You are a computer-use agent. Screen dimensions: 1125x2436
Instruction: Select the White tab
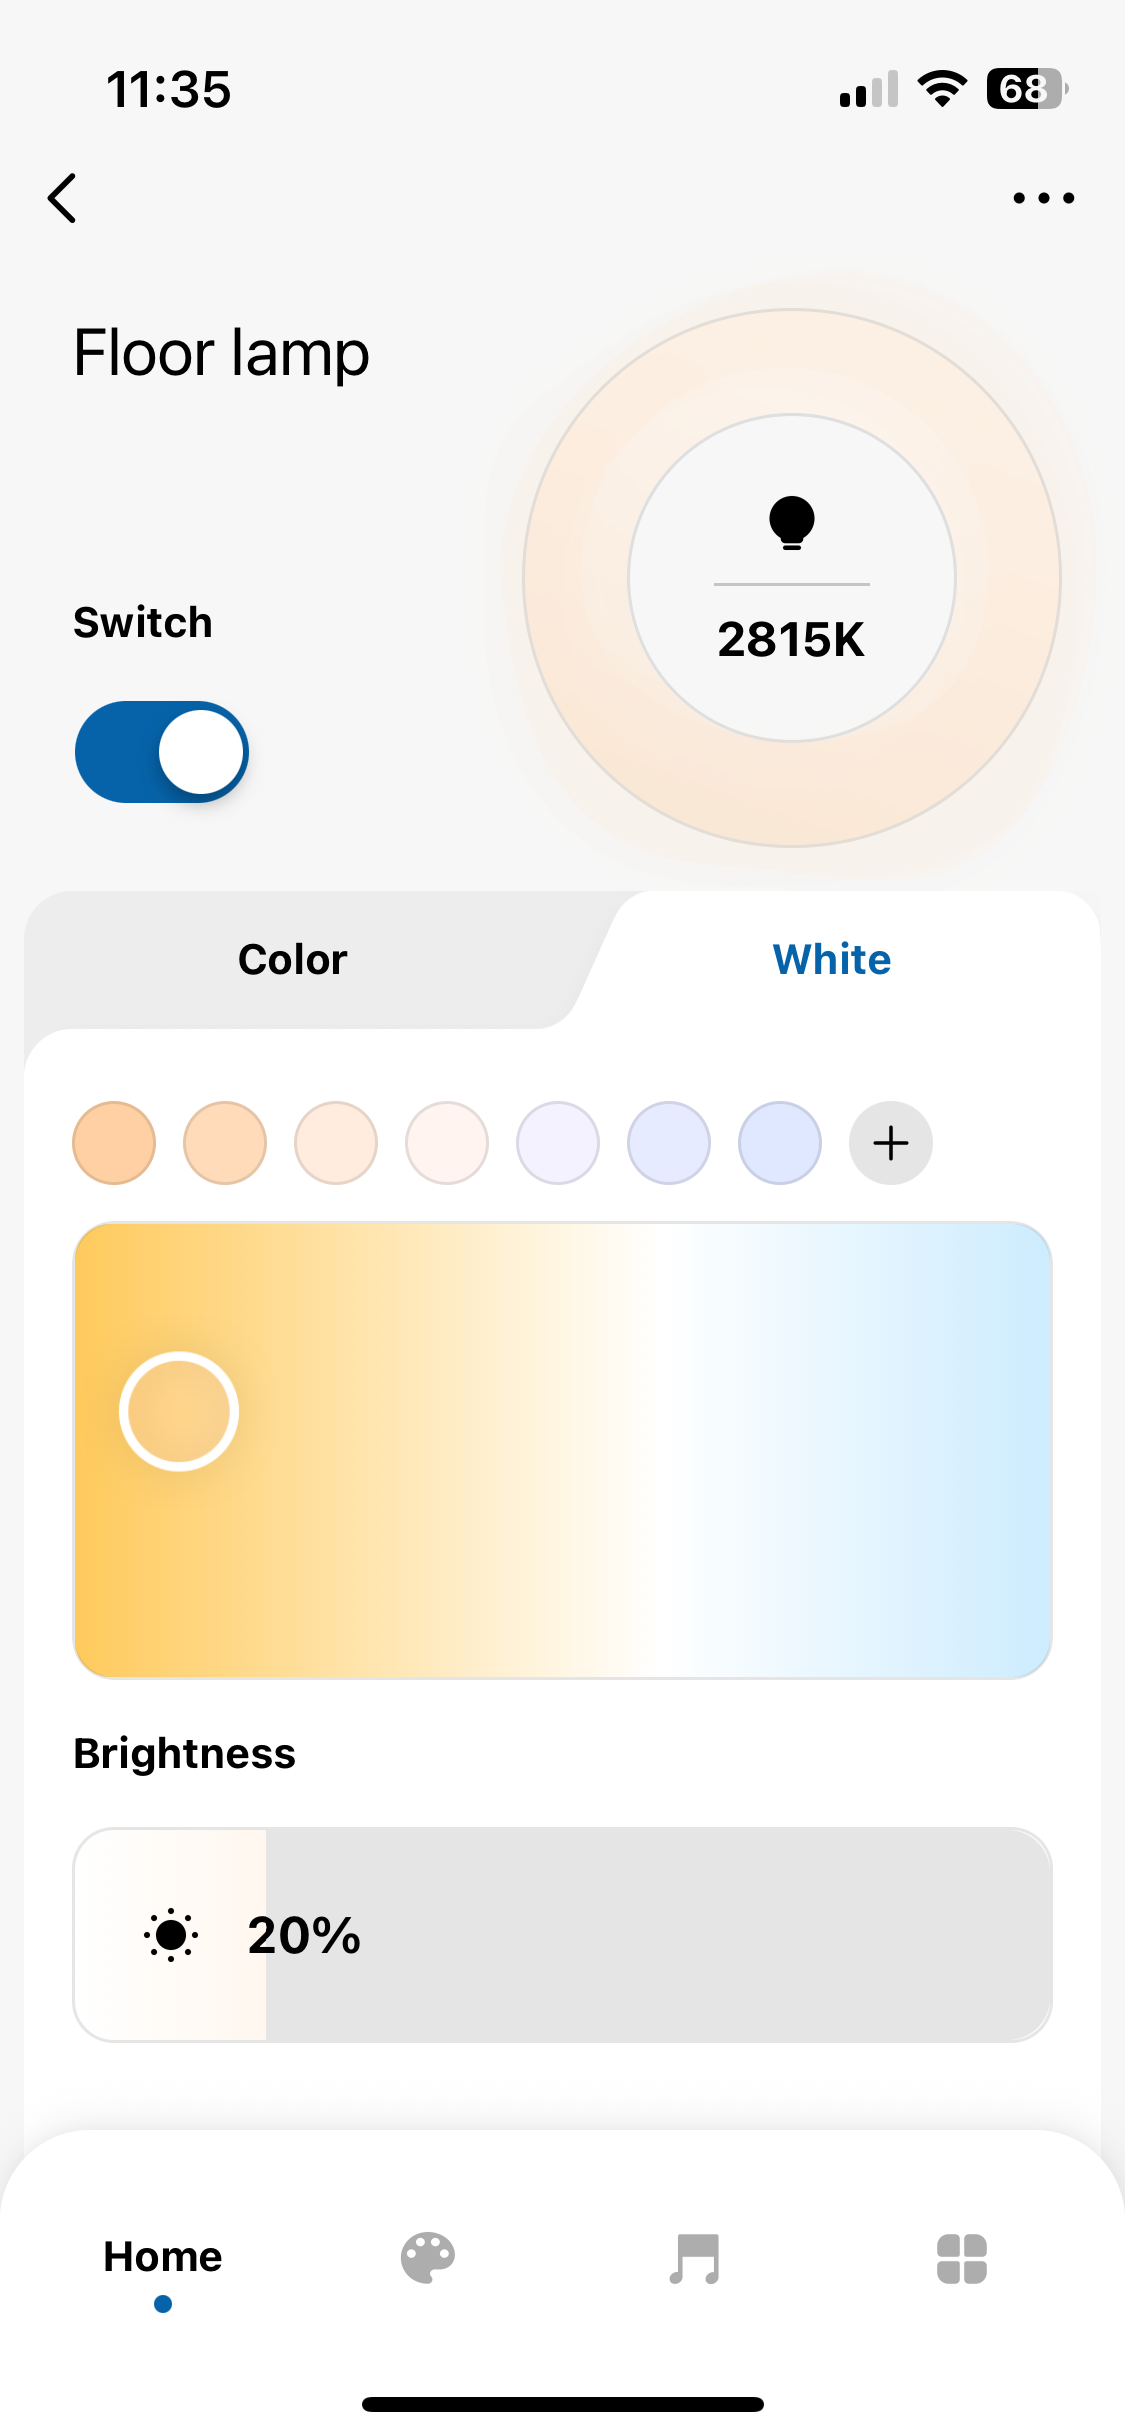coord(832,960)
